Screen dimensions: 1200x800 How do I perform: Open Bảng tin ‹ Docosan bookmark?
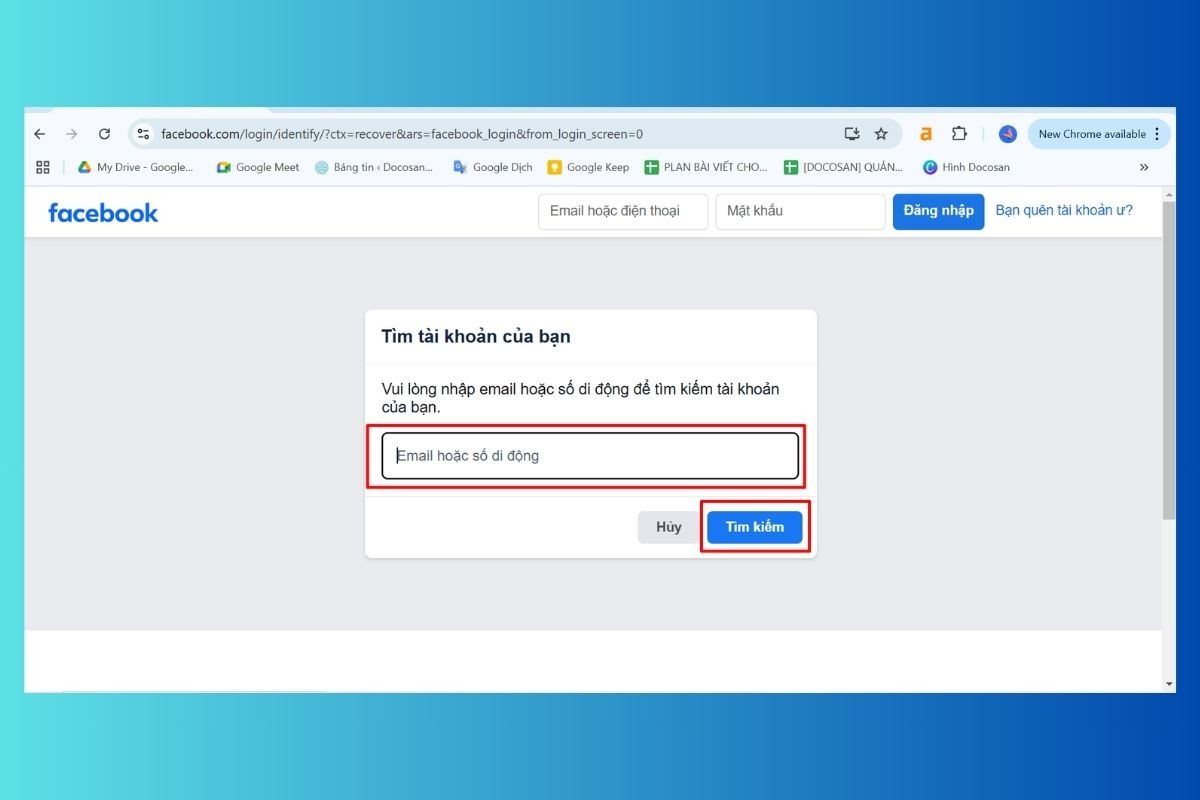coord(374,167)
